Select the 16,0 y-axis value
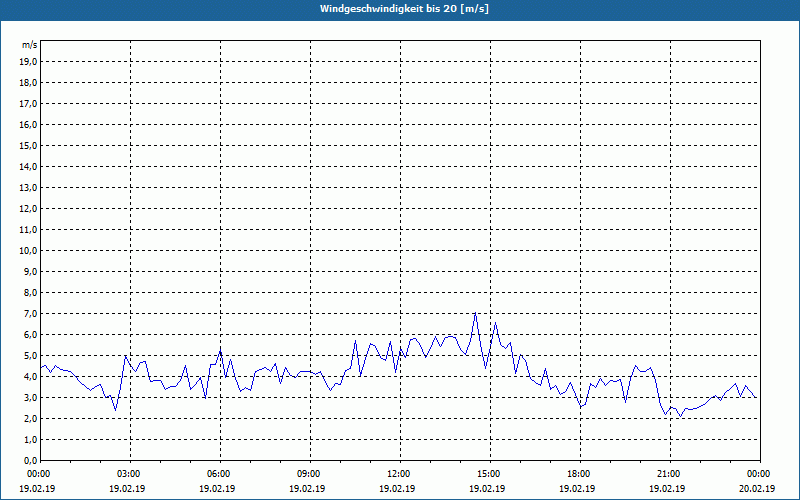Screen dimensions: 800x500 pyautogui.click(x=29, y=124)
